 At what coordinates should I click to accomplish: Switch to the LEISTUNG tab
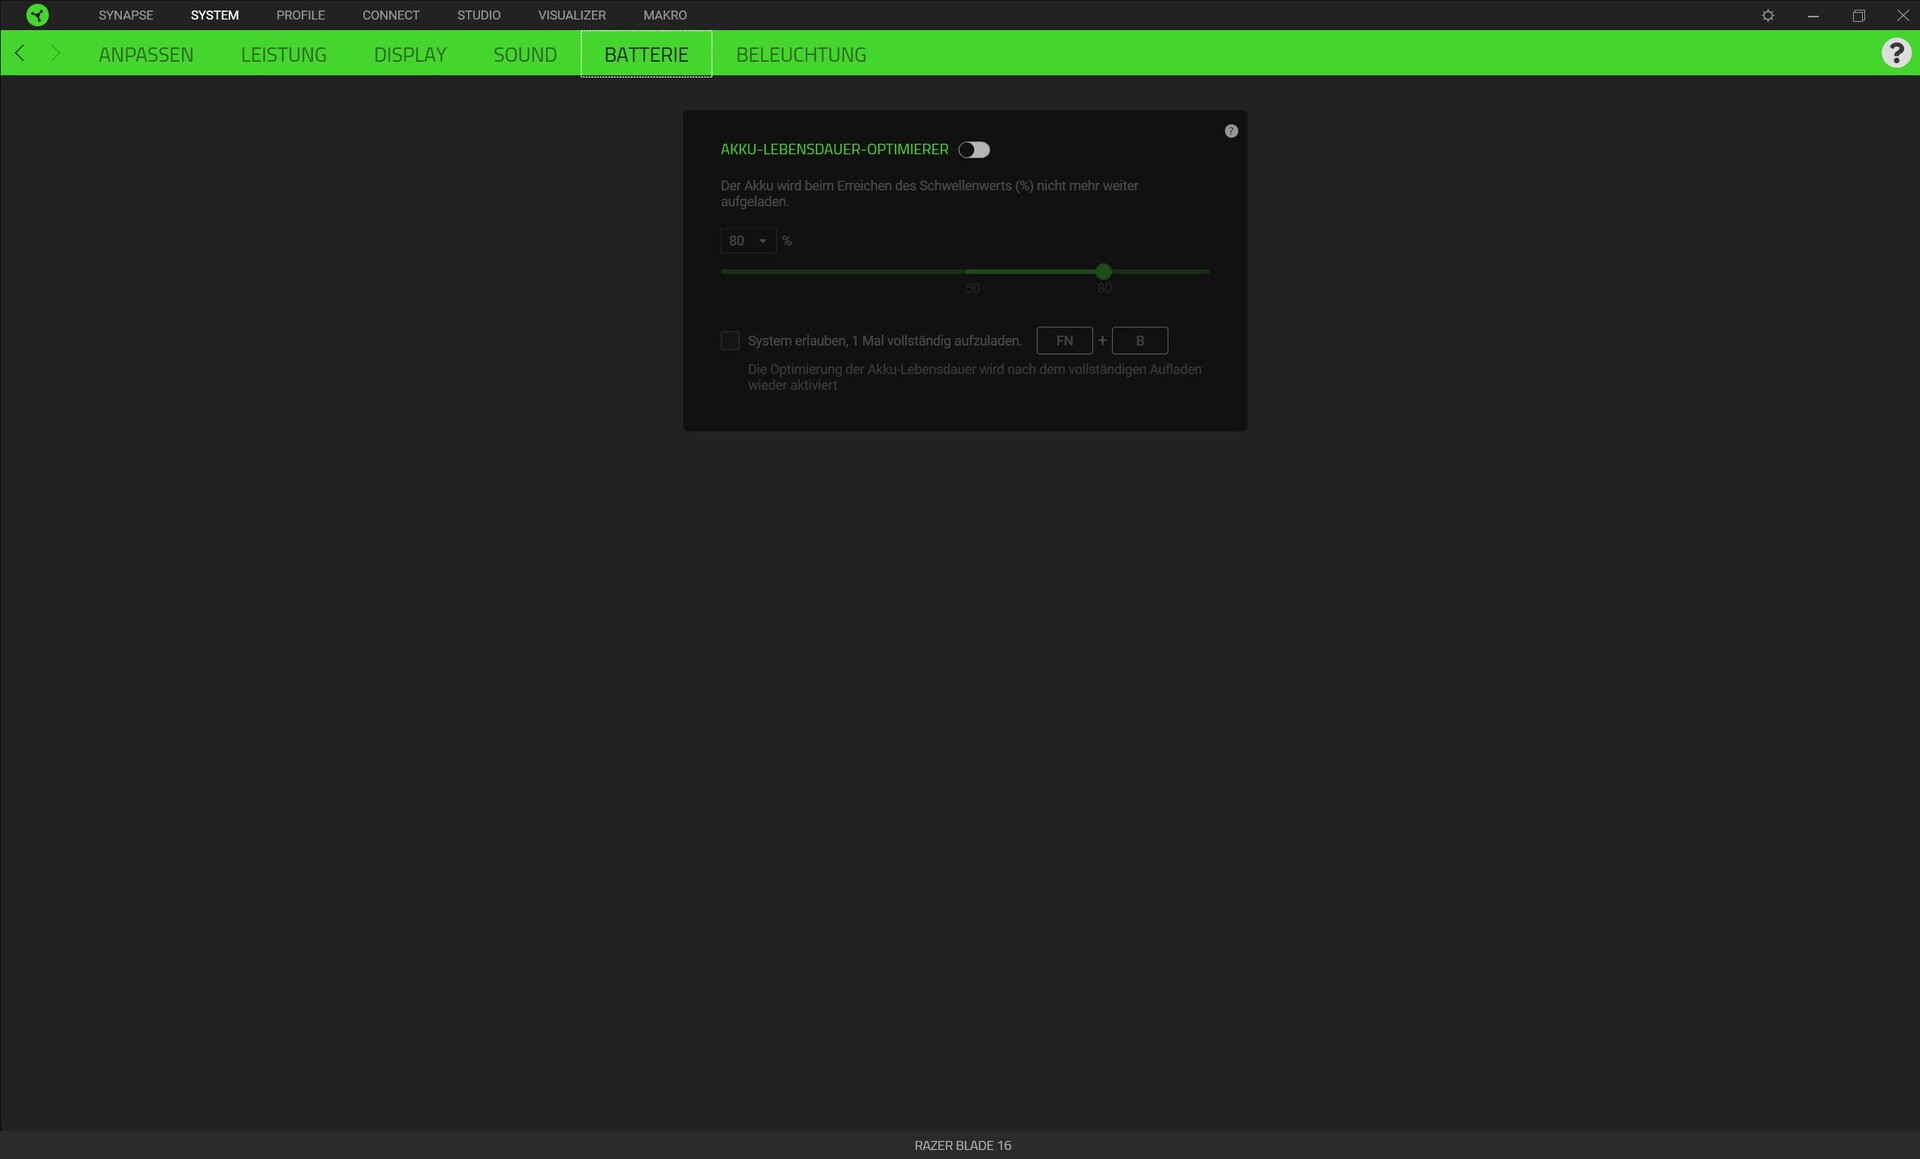tap(283, 55)
